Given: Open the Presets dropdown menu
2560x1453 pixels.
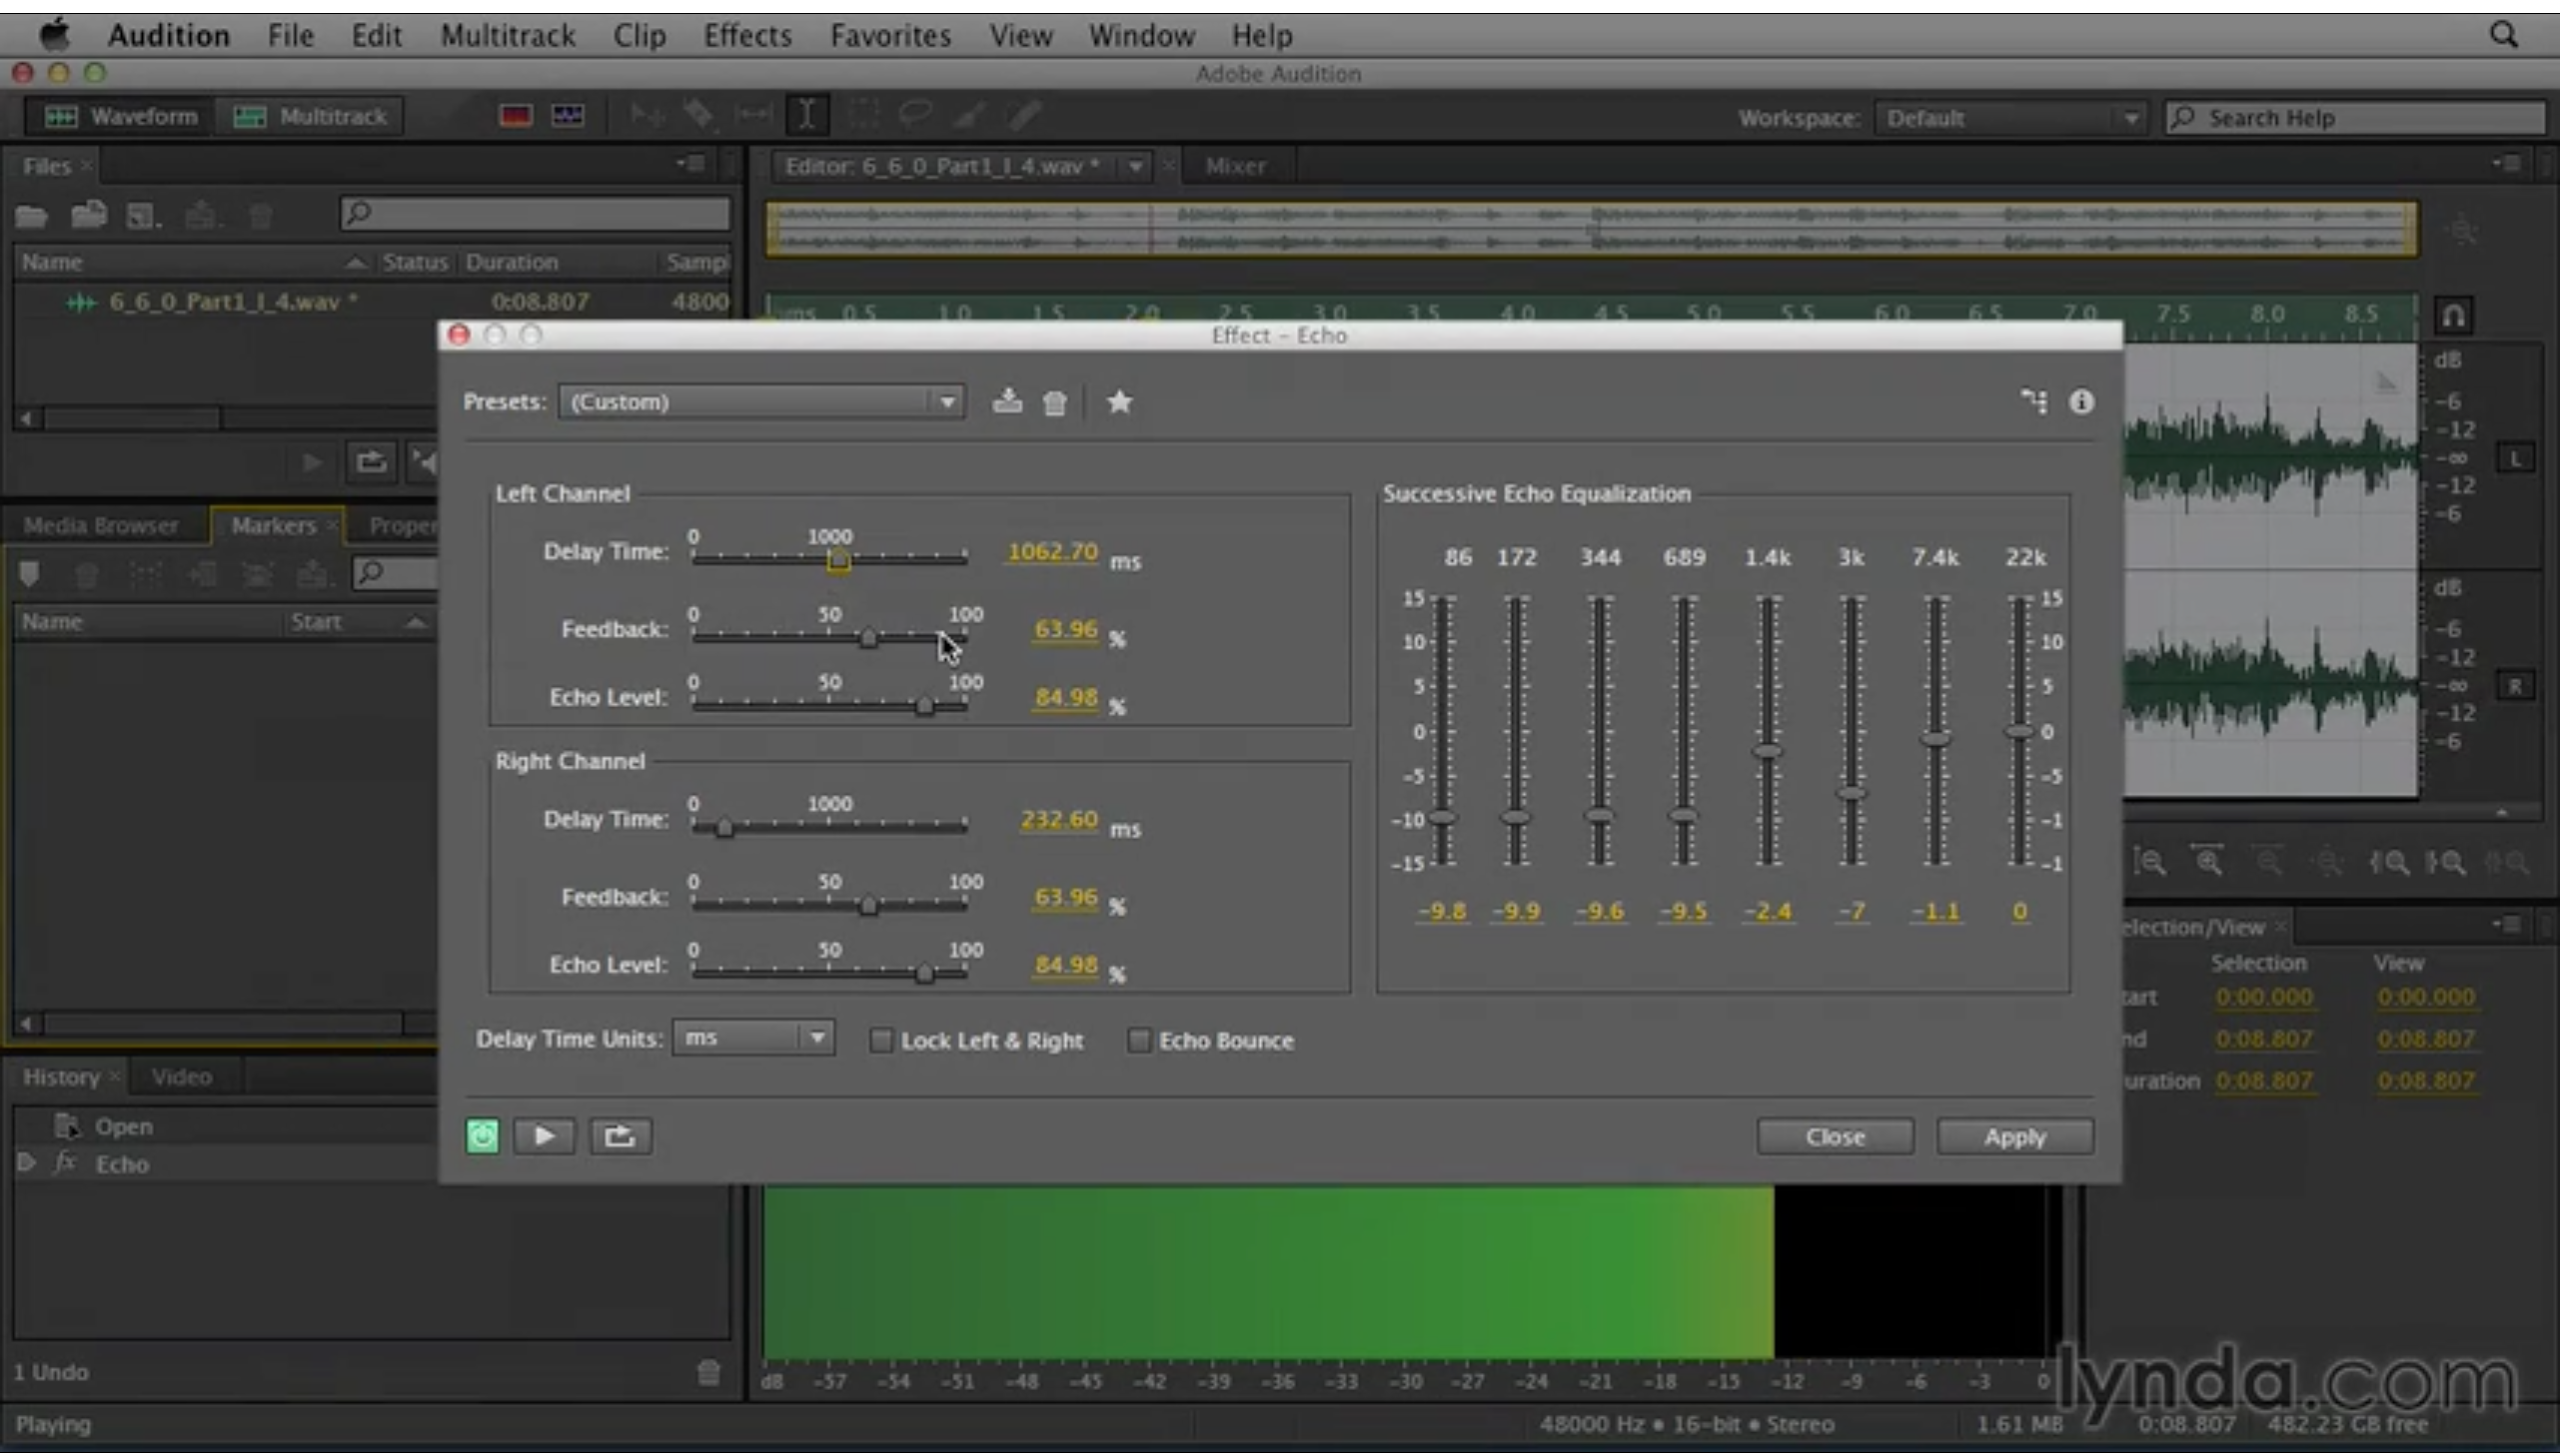Looking at the screenshot, I should (944, 401).
